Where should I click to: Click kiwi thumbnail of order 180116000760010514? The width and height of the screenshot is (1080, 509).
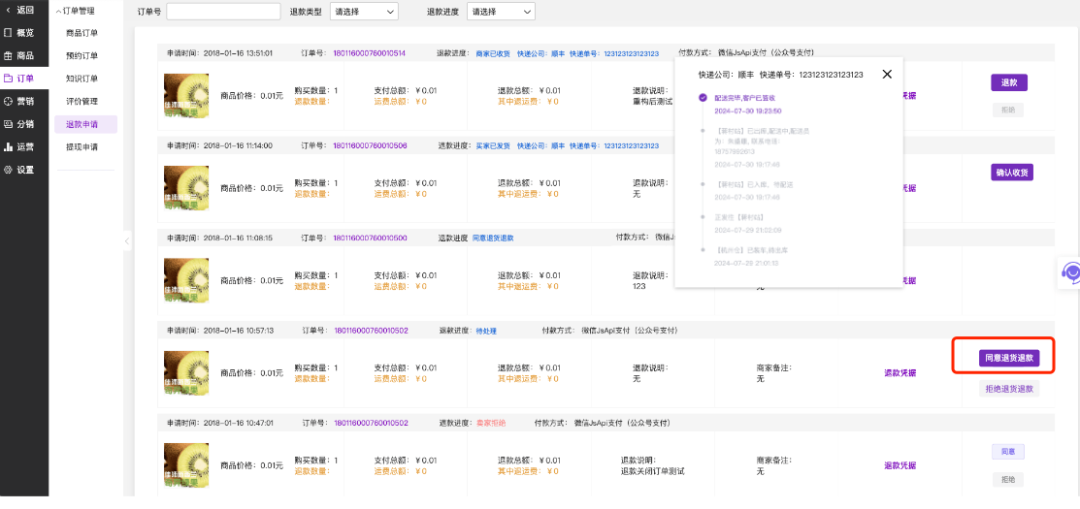pyautogui.click(x=186, y=96)
